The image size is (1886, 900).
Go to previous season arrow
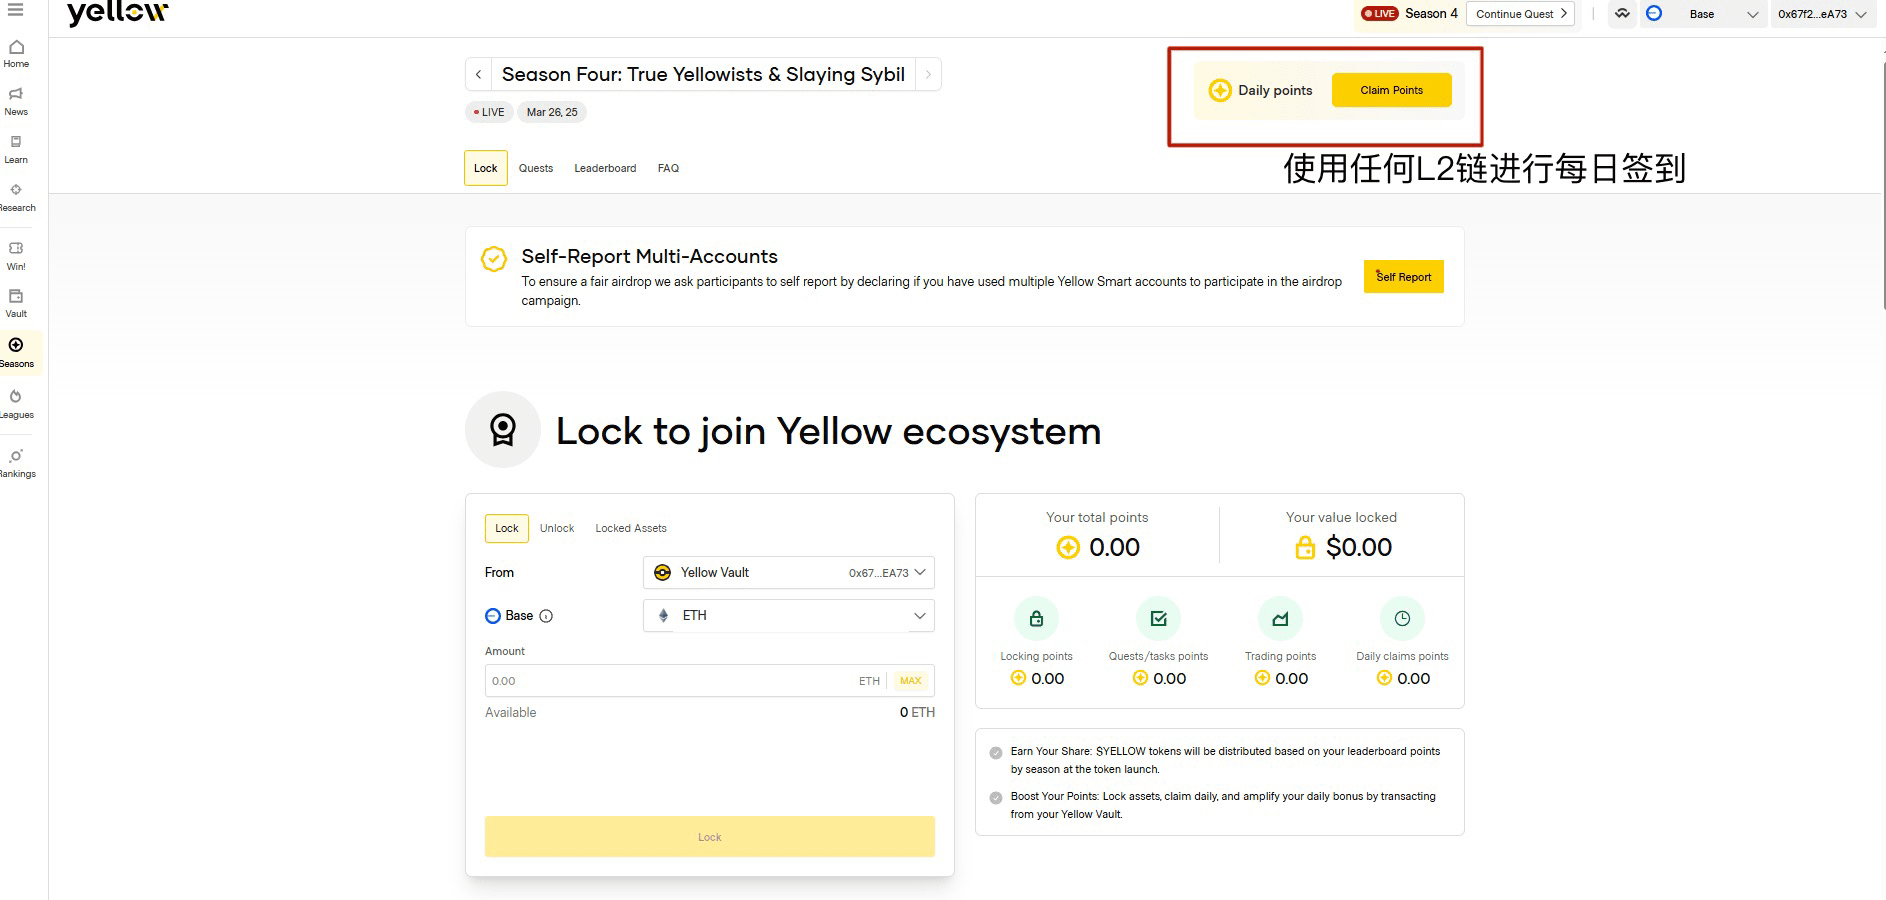click(x=478, y=75)
